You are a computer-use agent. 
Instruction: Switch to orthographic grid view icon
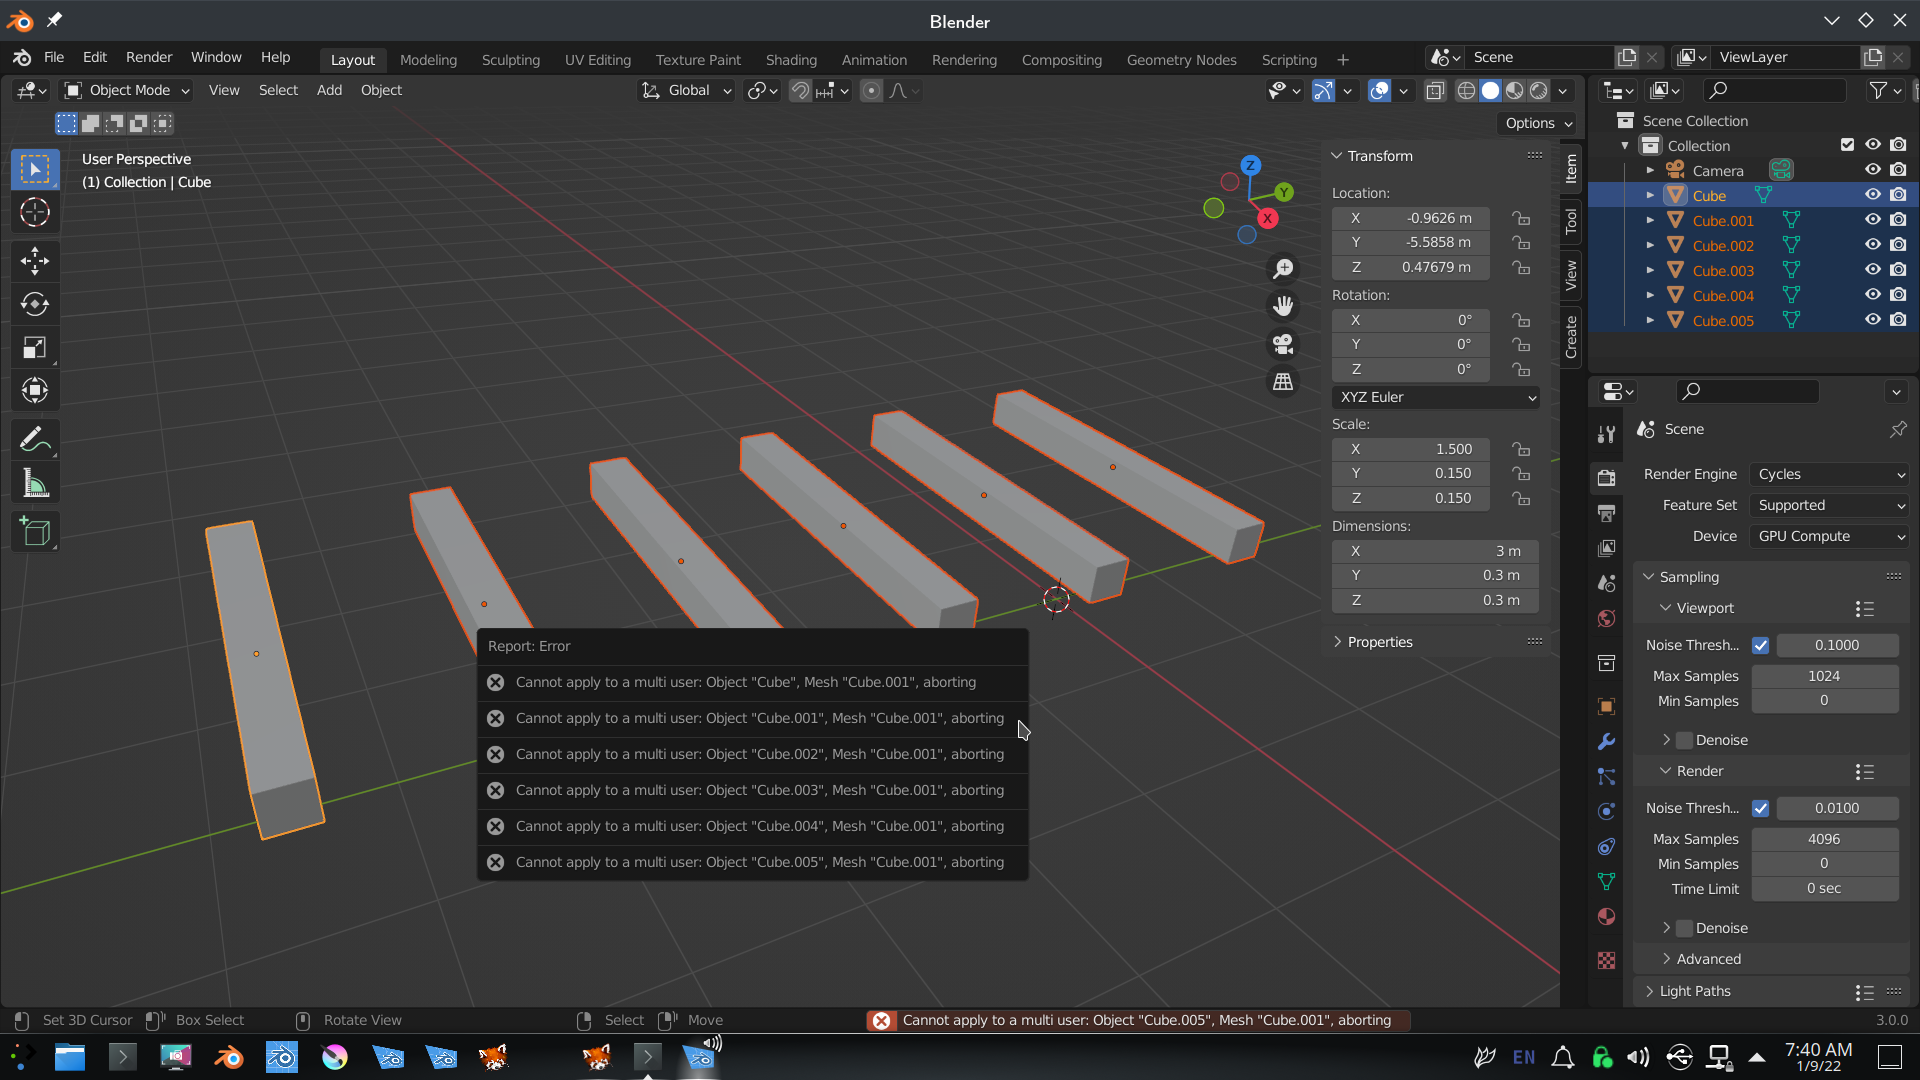click(1283, 382)
